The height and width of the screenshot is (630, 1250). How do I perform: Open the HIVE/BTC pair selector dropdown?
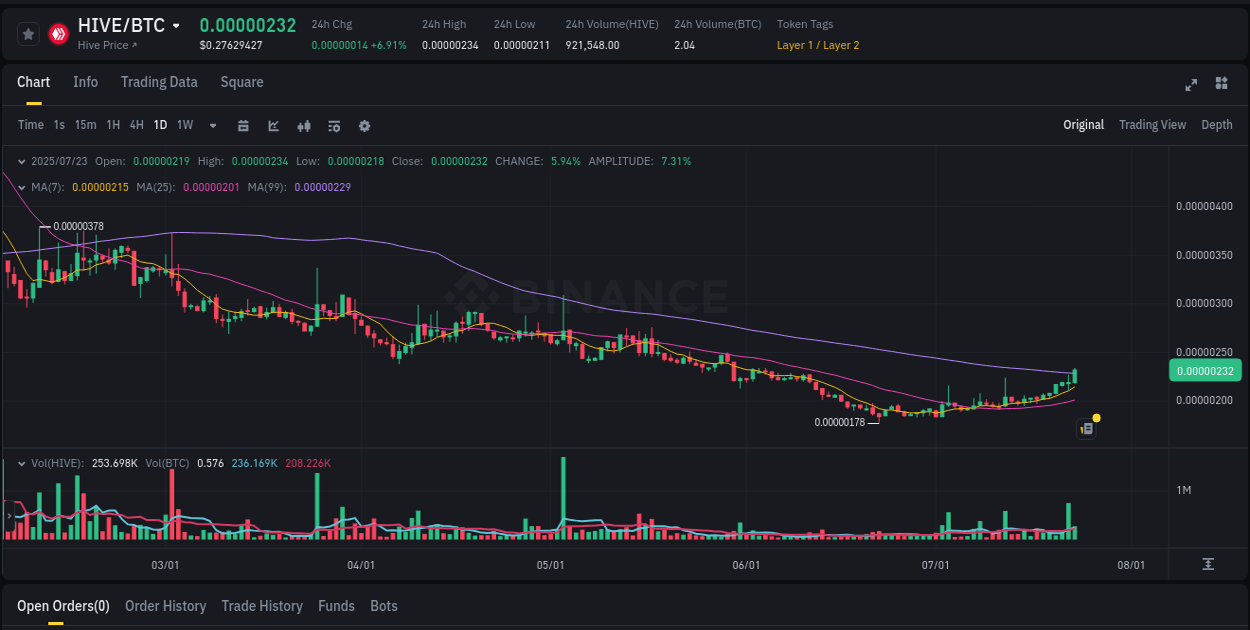[176, 25]
